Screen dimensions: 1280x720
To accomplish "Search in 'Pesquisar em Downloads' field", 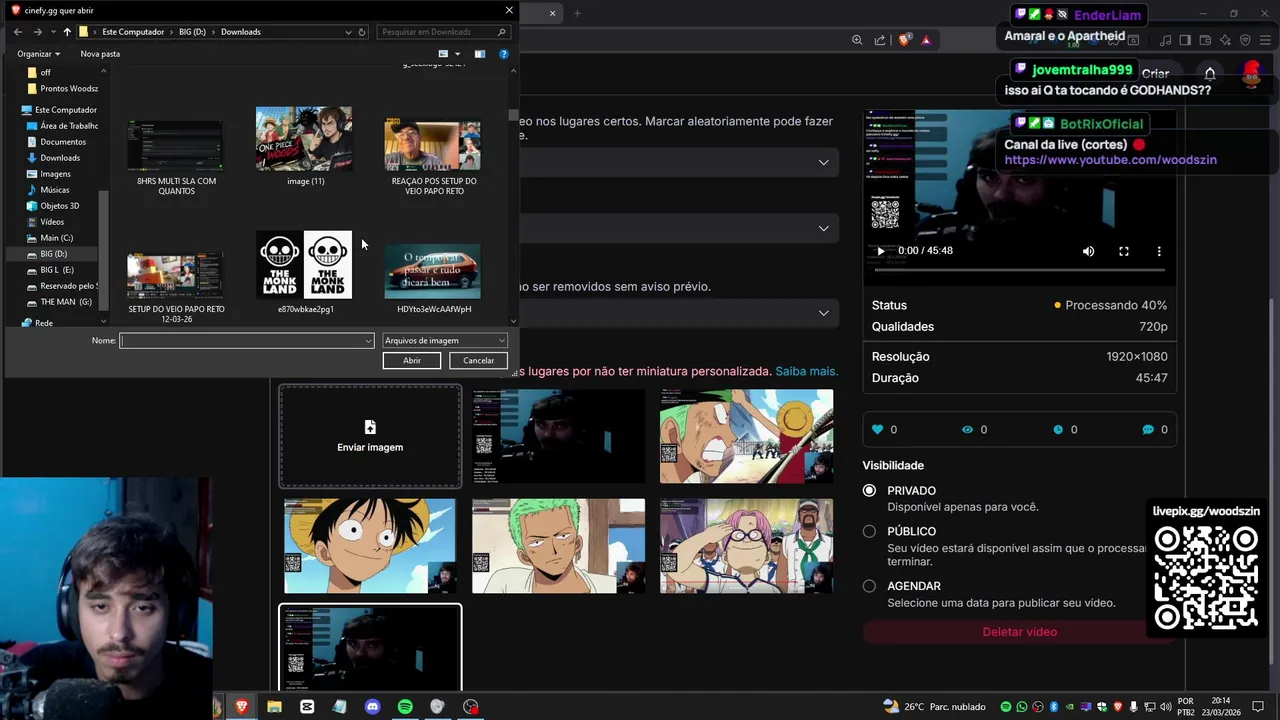I will tap(444, 32).
